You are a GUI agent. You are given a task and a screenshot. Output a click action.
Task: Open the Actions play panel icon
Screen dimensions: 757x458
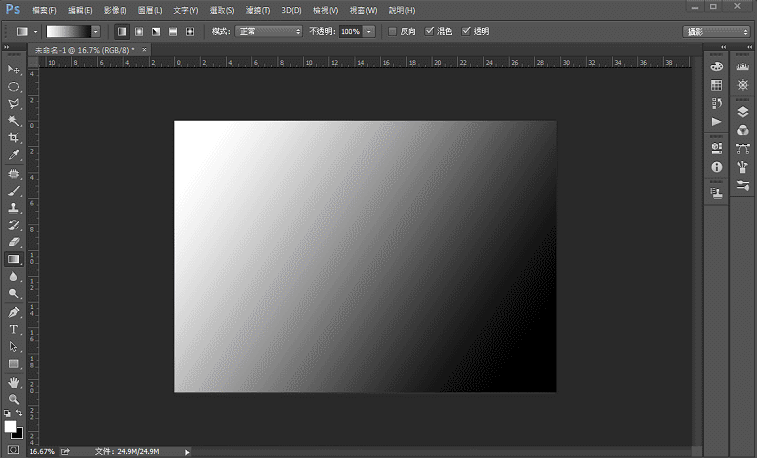(716, 122)
